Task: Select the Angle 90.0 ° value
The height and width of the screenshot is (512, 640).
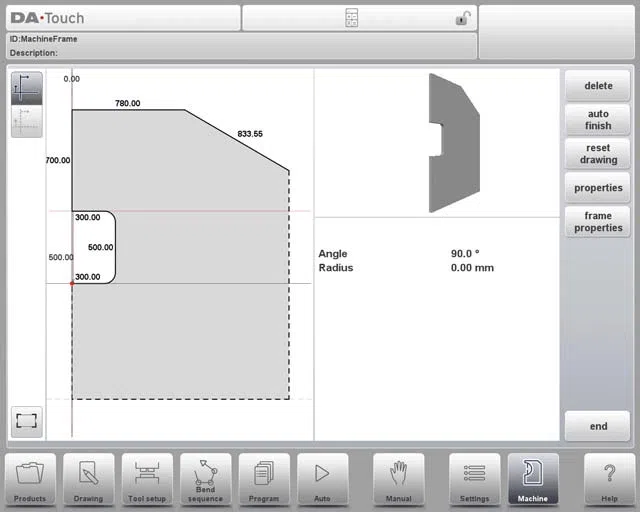Action: (465, 254)
